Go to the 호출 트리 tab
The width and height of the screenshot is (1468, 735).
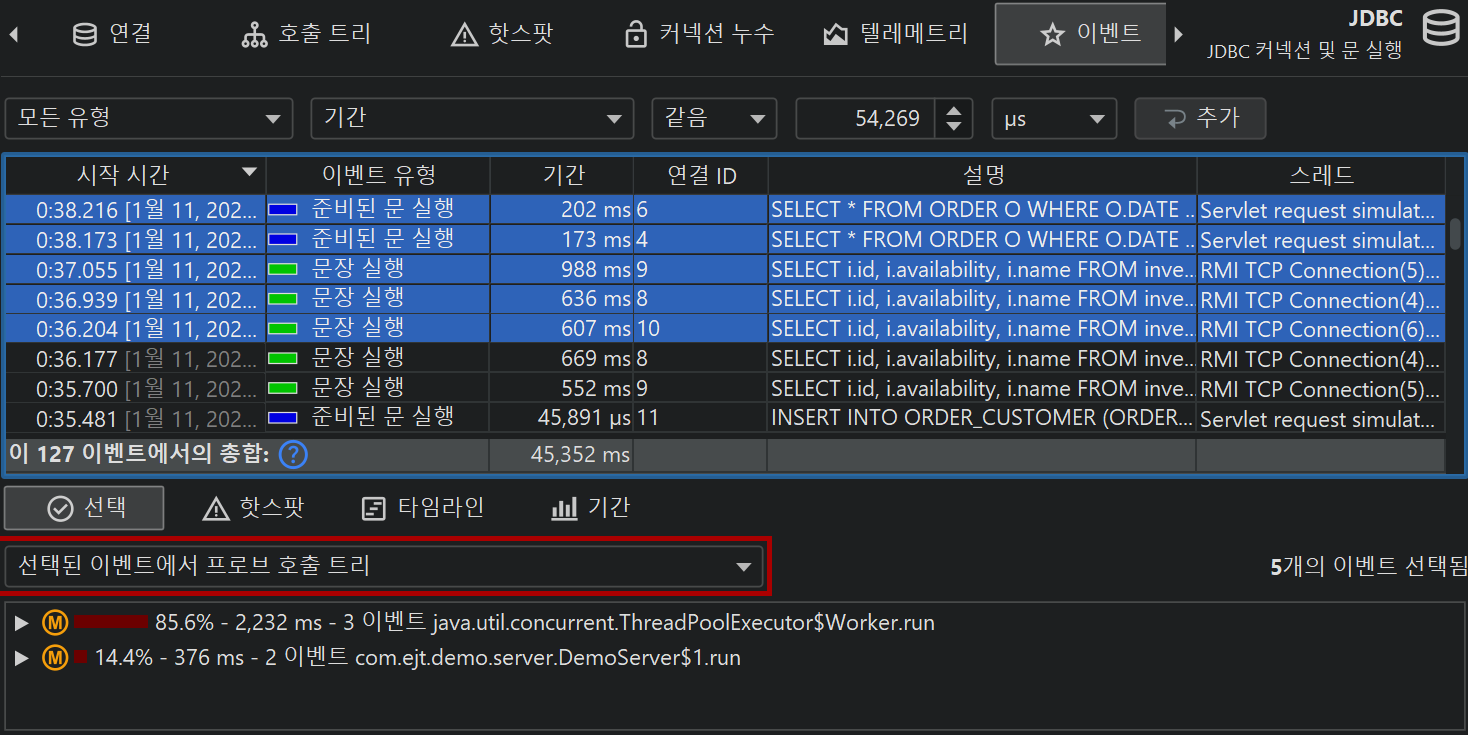(x=306, y=34)
